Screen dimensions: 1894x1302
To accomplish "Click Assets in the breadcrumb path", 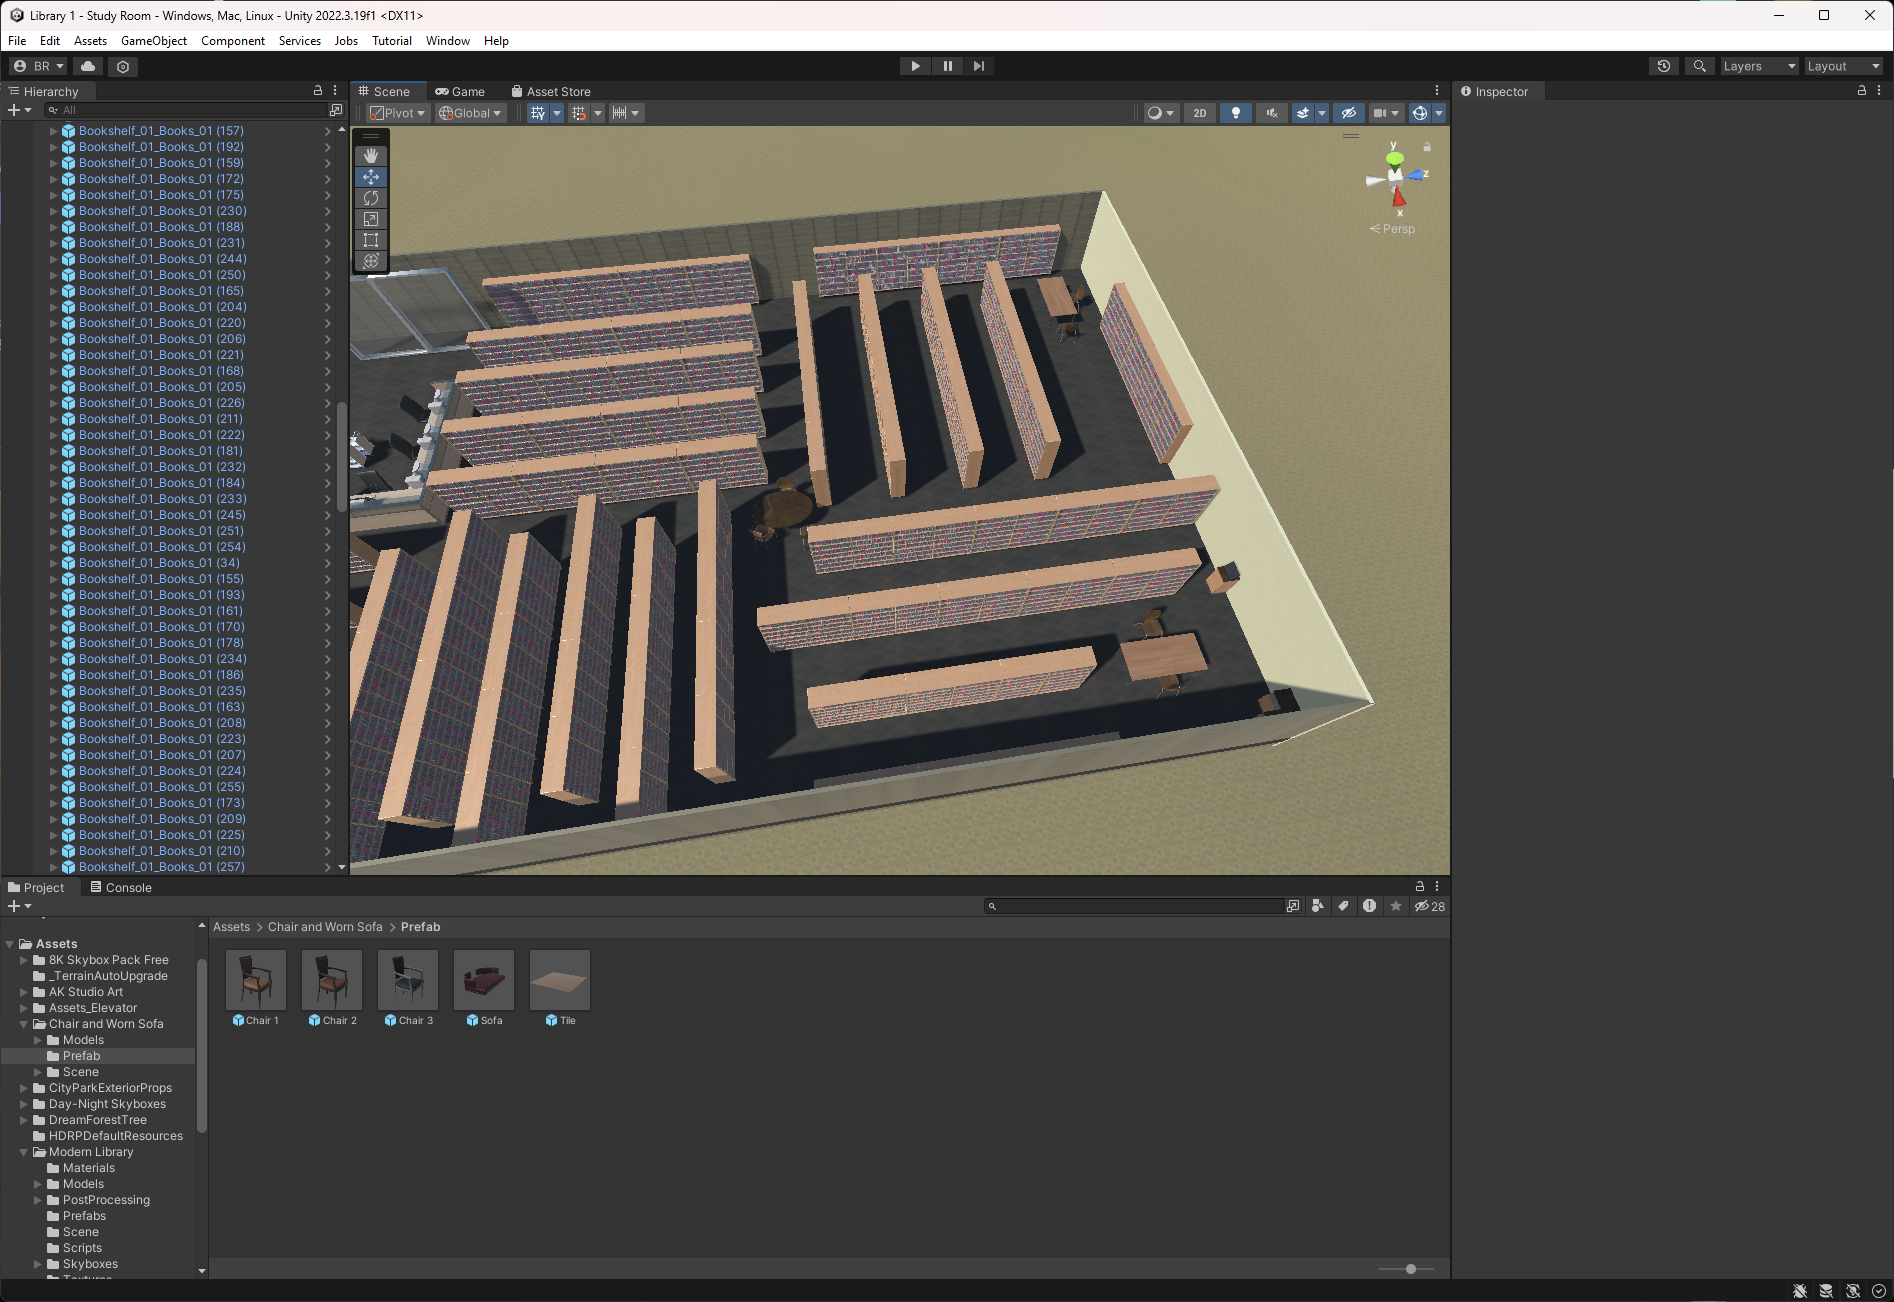I will click(x=231, y=927).
